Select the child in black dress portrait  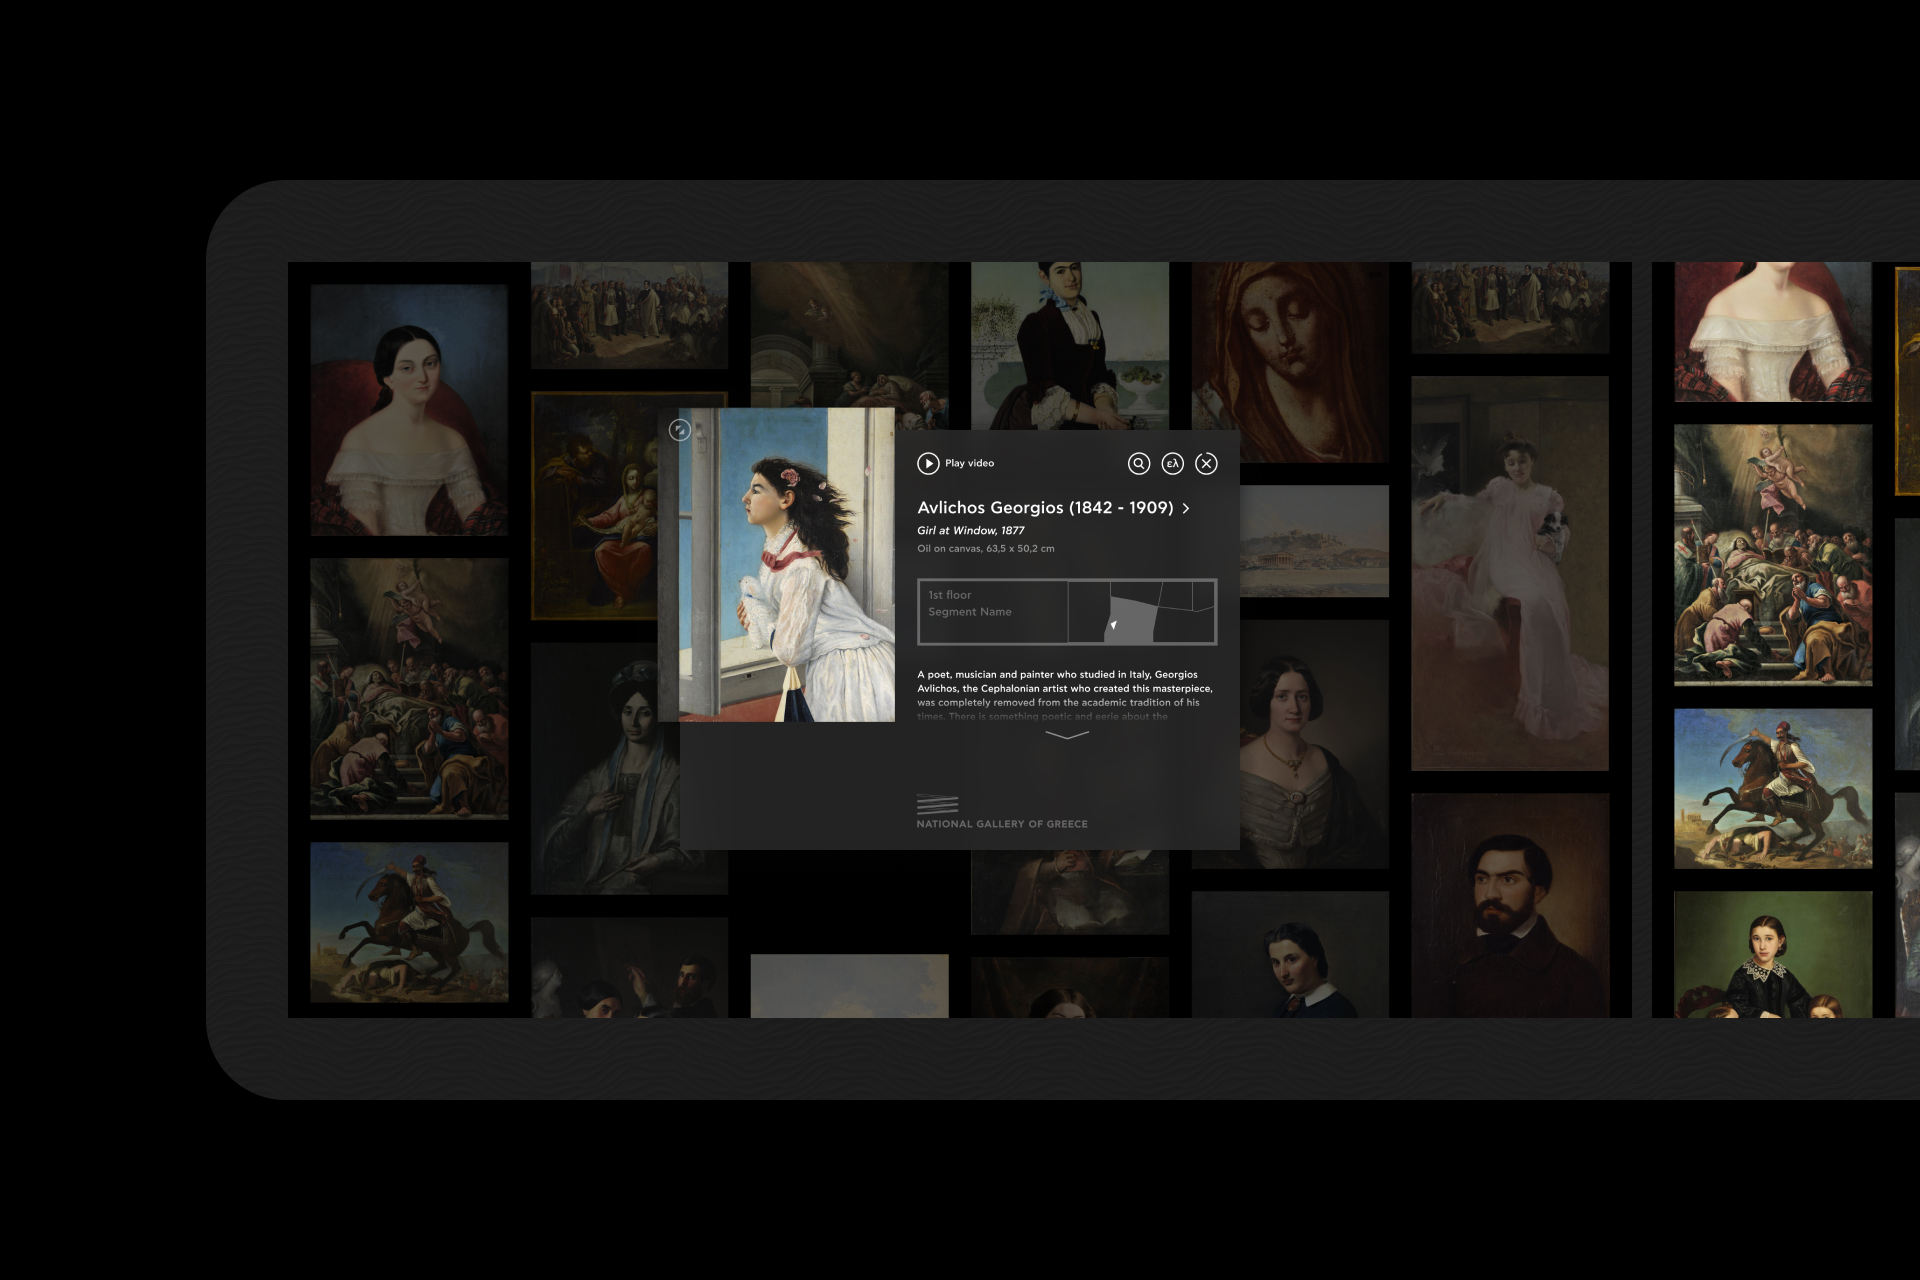pyautogui.click(x=1772, y=955)
